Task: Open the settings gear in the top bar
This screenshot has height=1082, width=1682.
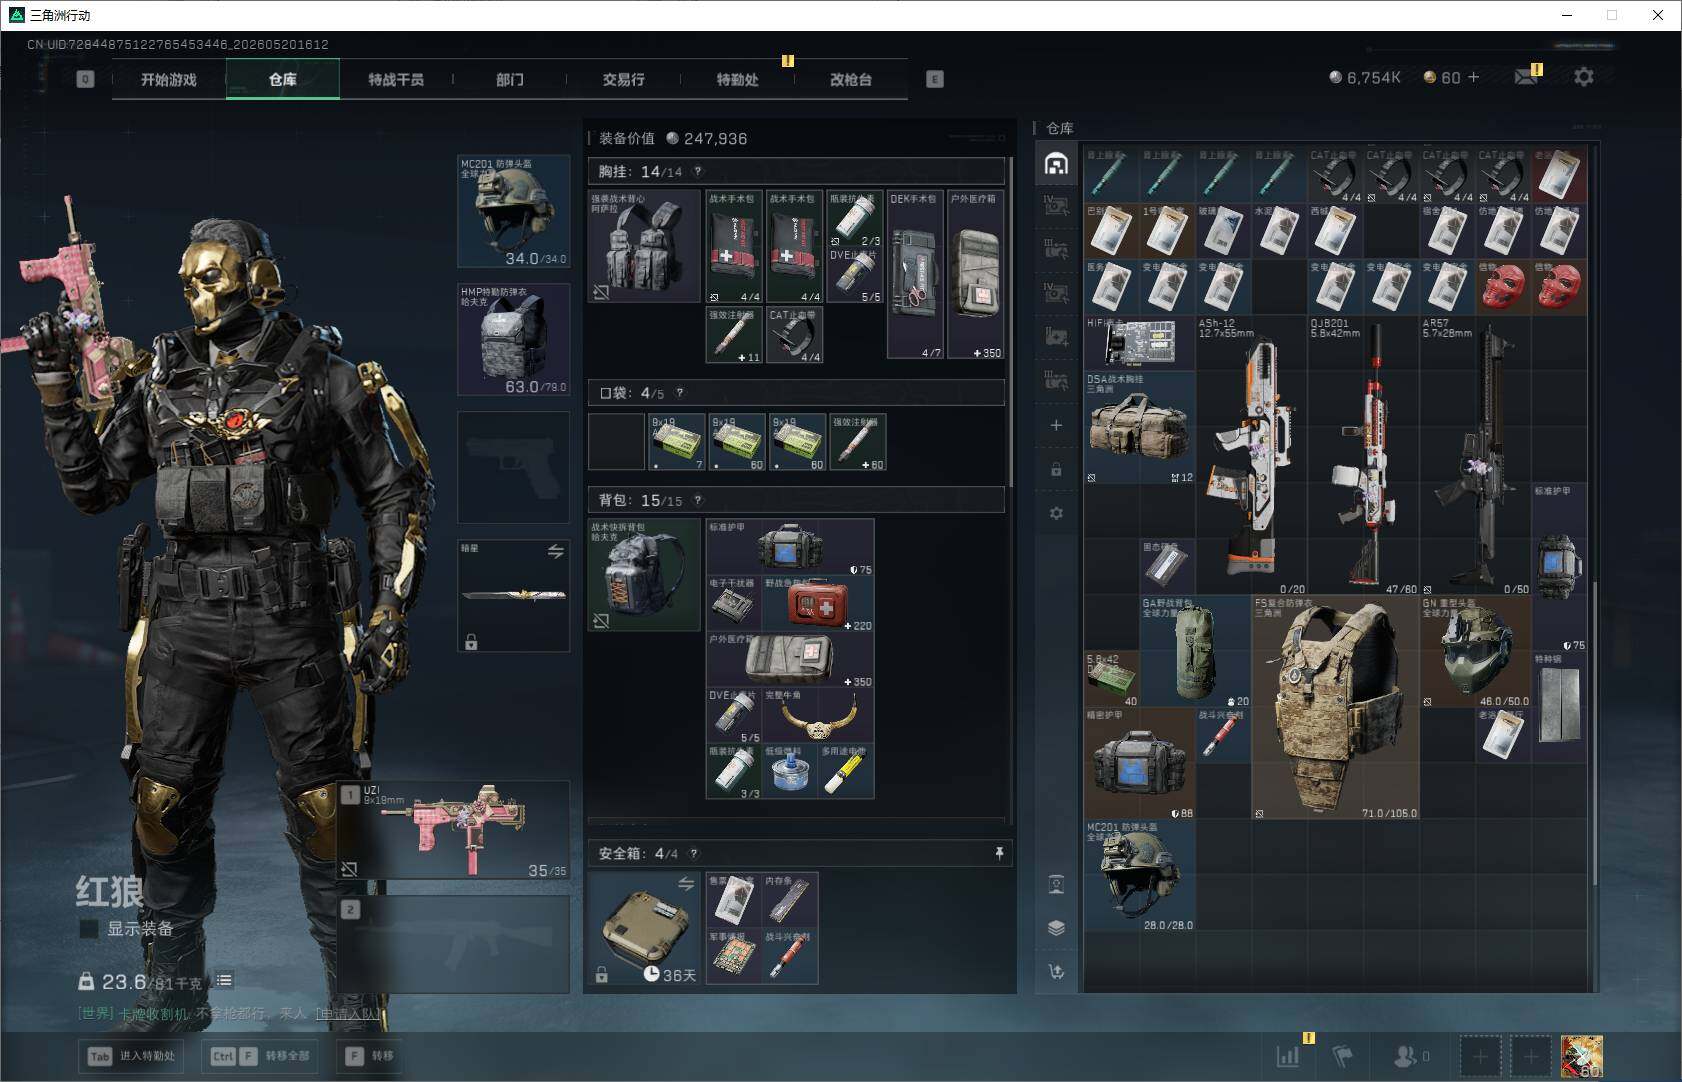Action: coord(1584,77)
